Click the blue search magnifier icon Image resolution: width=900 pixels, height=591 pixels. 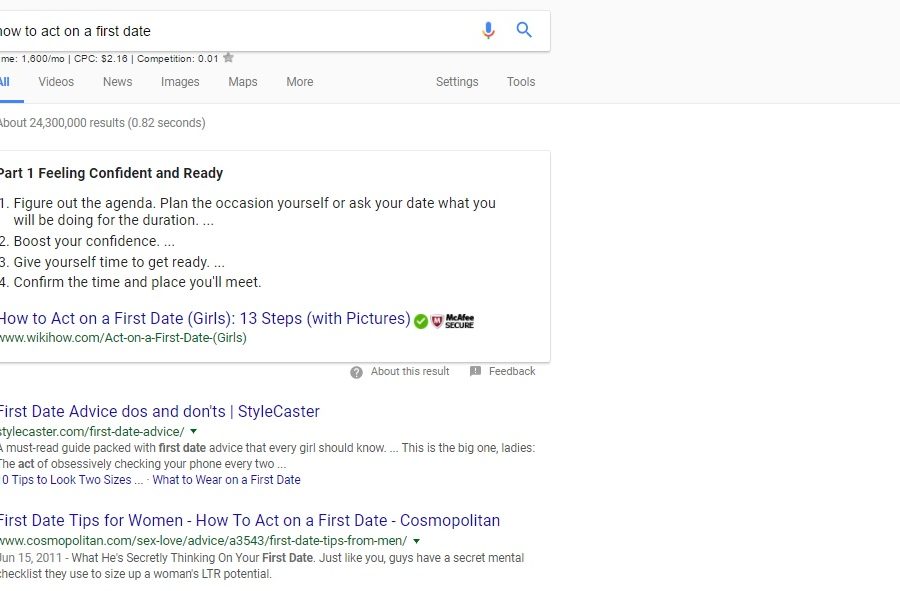[523, 30]
